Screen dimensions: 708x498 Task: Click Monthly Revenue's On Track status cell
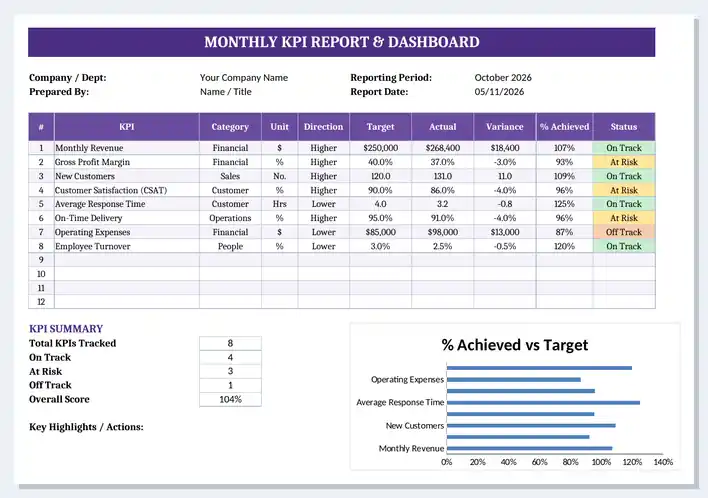624,148
